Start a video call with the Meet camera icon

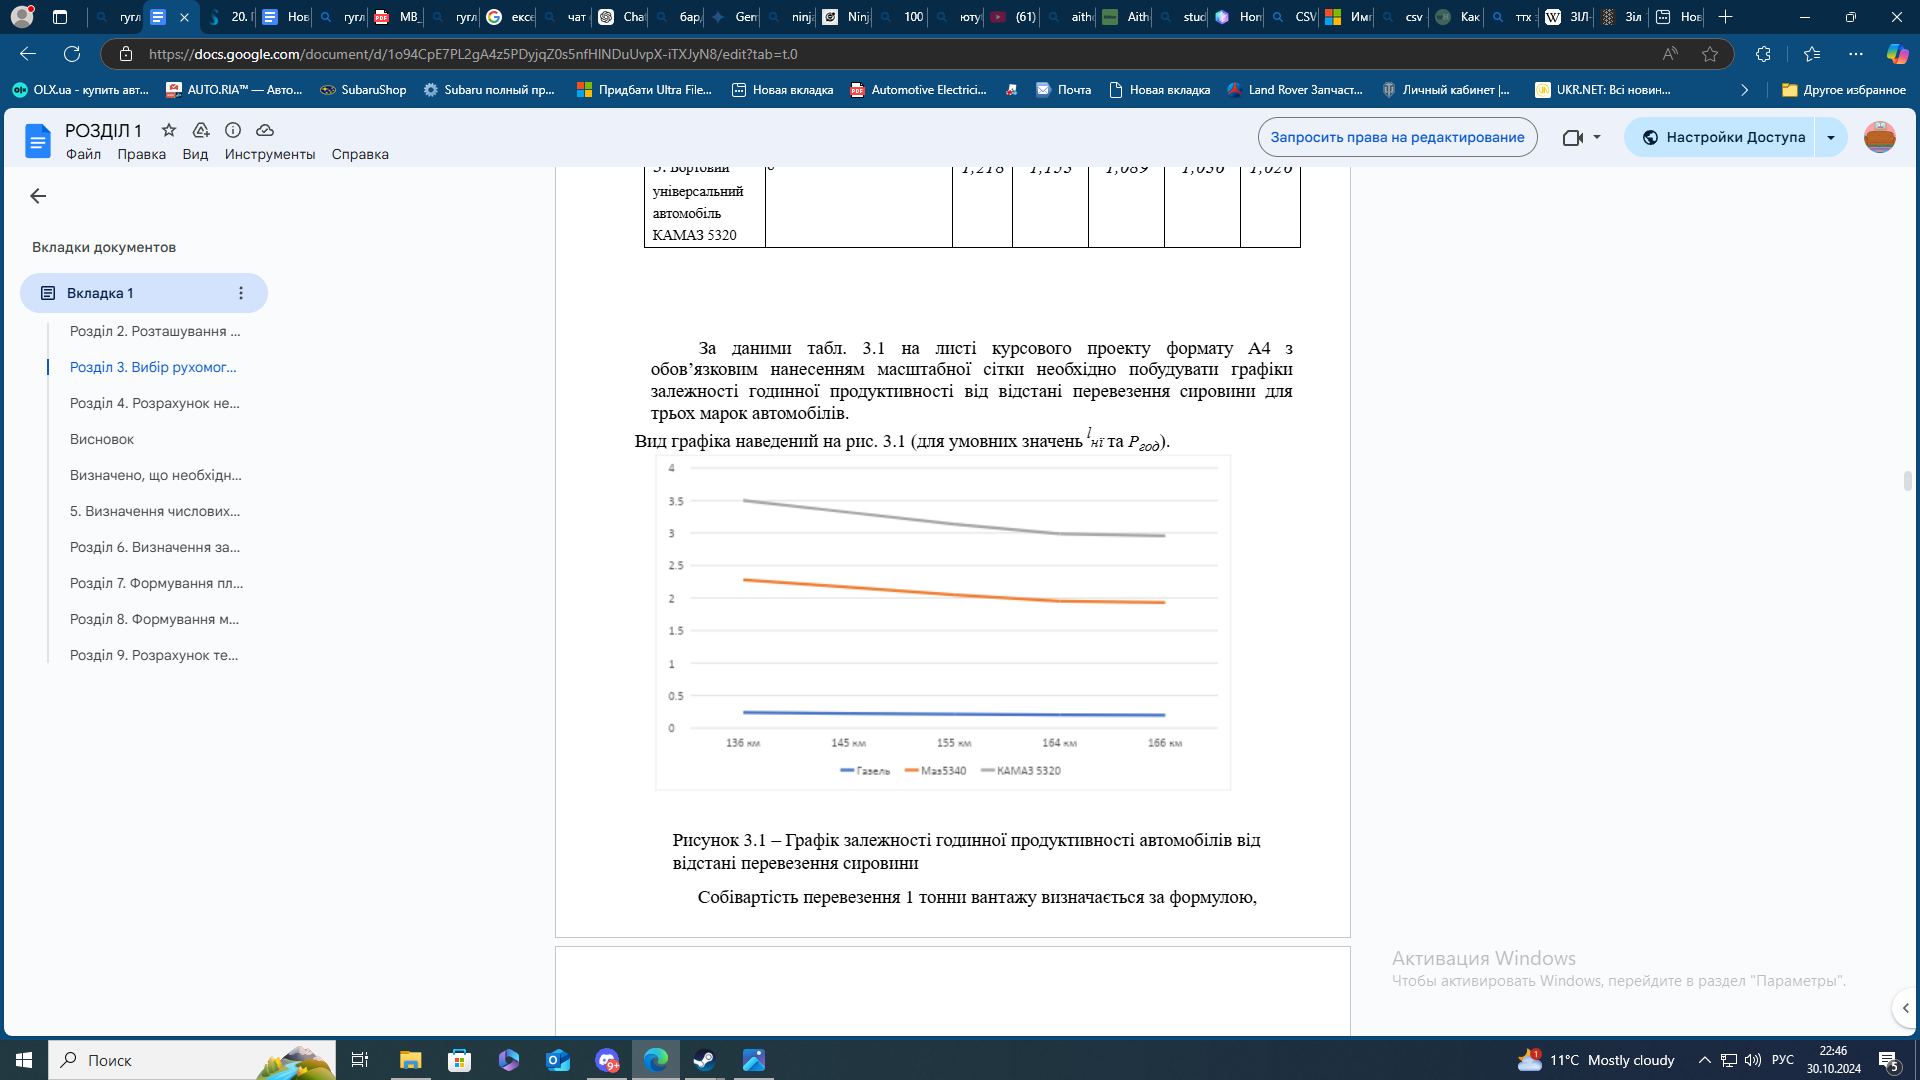pos(1572,137)
